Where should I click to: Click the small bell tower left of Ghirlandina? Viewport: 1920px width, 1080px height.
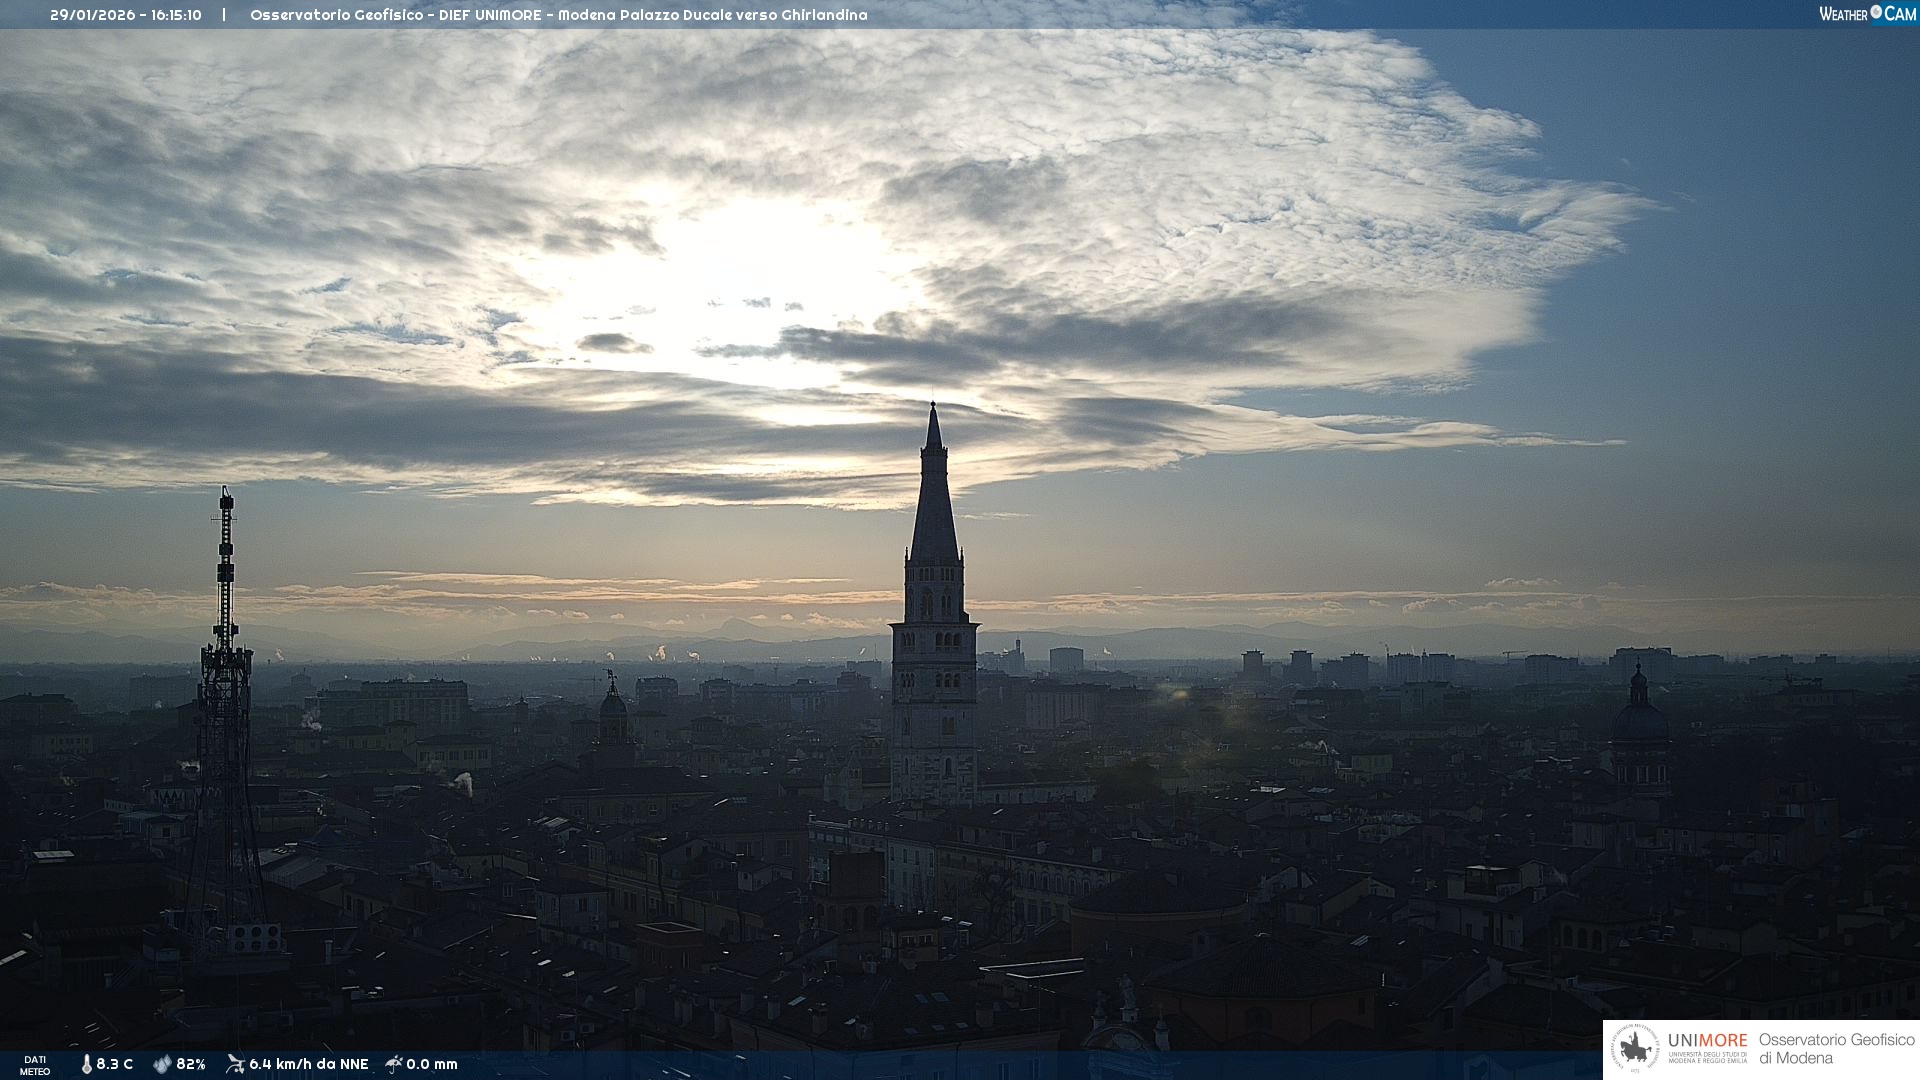click(613, 710)
